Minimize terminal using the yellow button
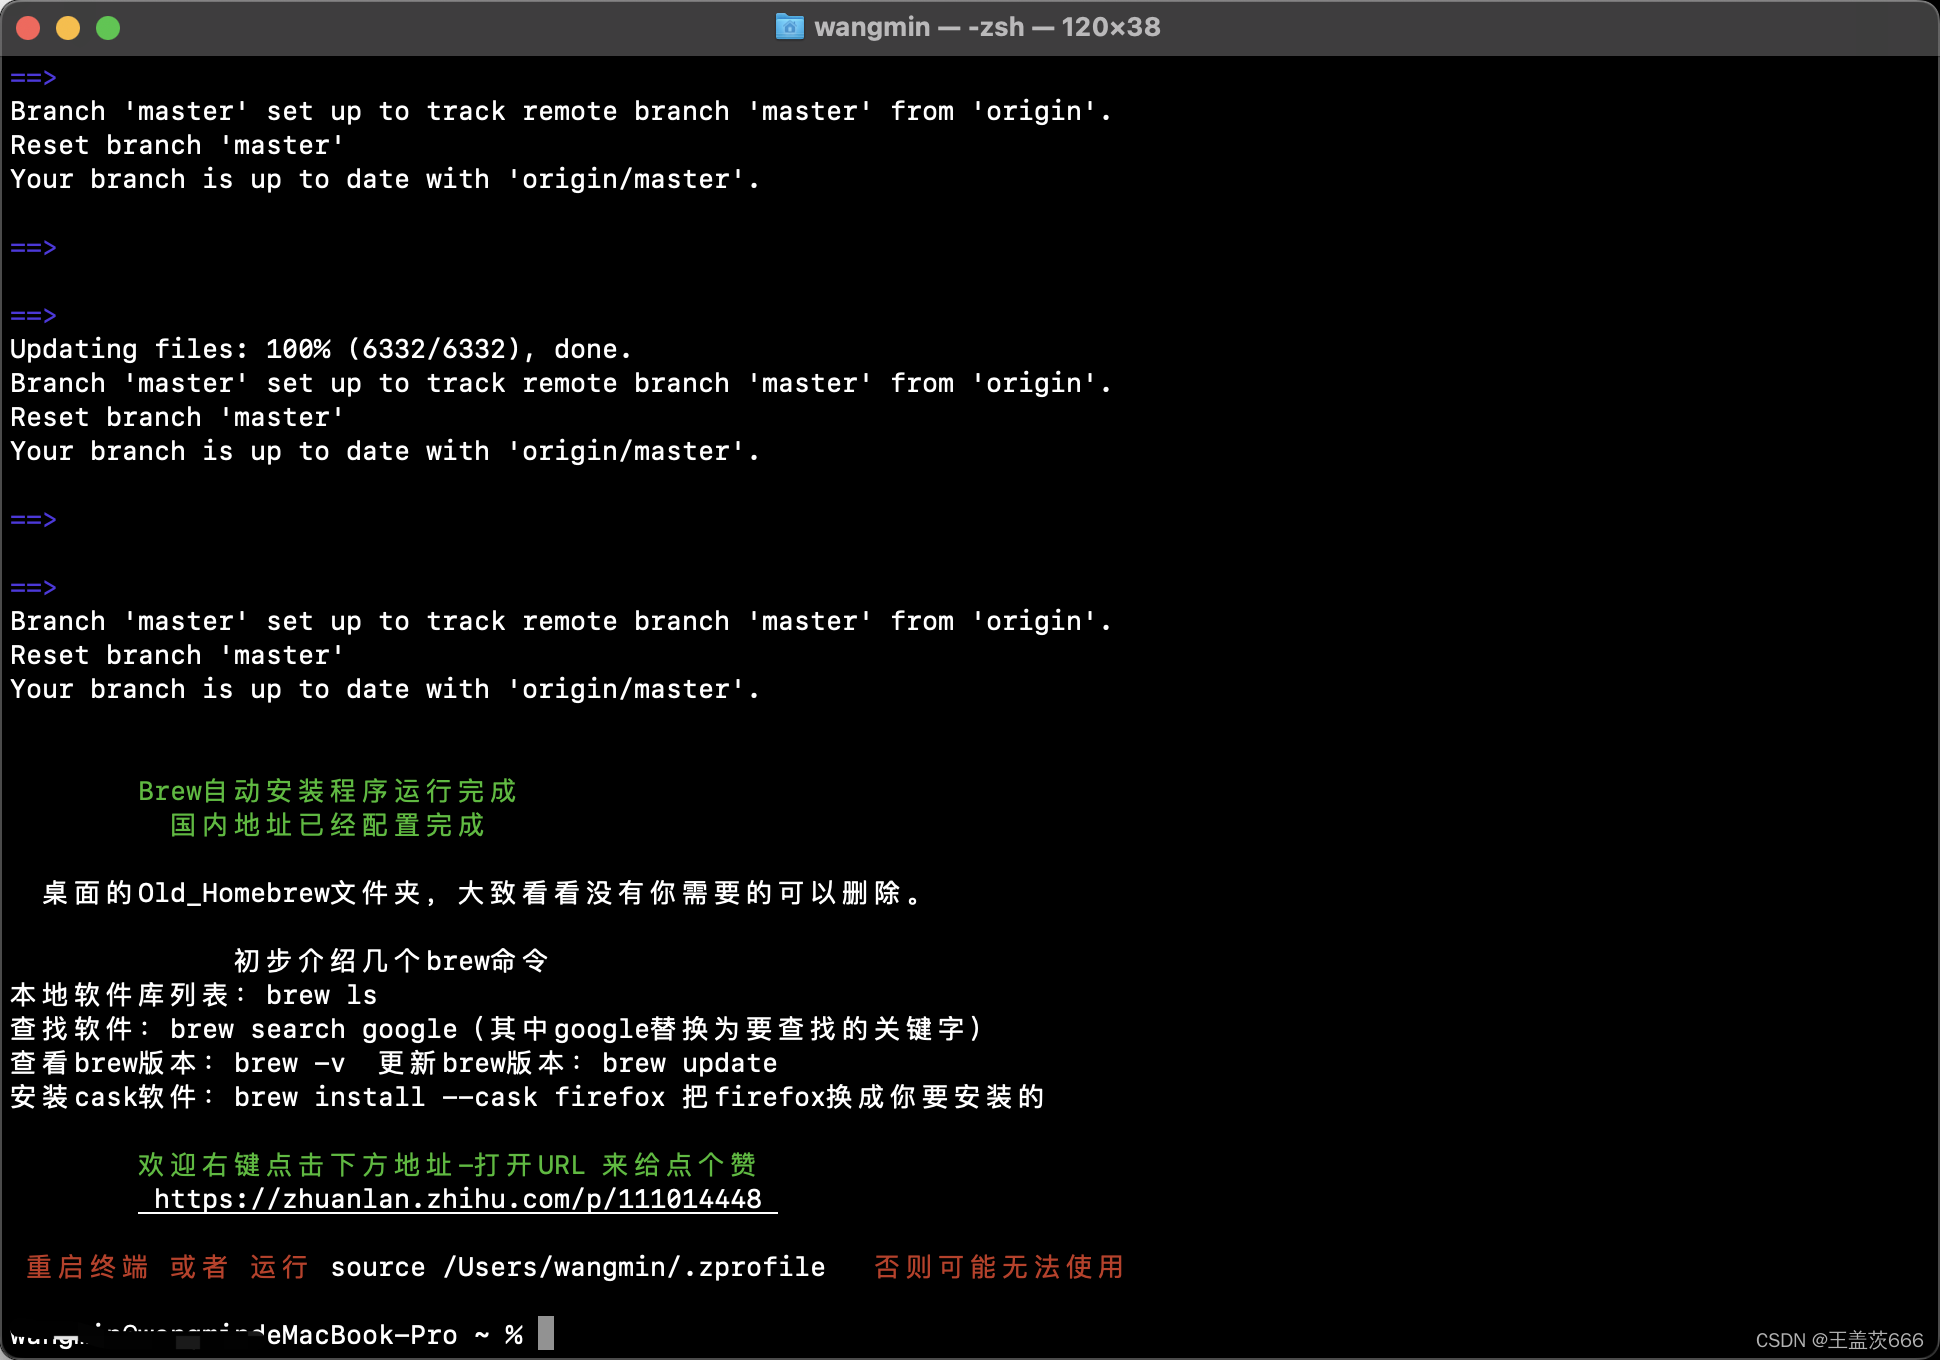Viewport: 1940px width, 1360px height. click(x=68, y=28)
